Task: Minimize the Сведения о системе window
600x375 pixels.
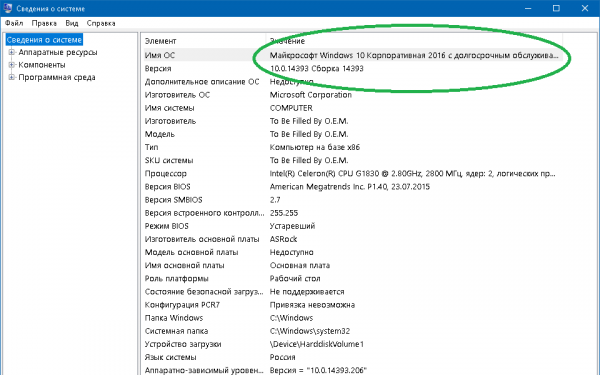Action: click(528, 8)
